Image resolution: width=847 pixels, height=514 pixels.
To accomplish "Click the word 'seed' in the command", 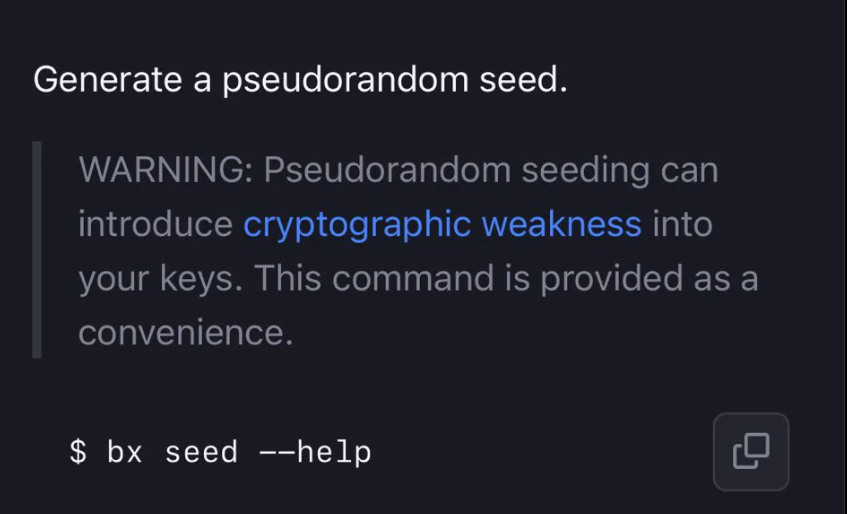I will point(201,453).
